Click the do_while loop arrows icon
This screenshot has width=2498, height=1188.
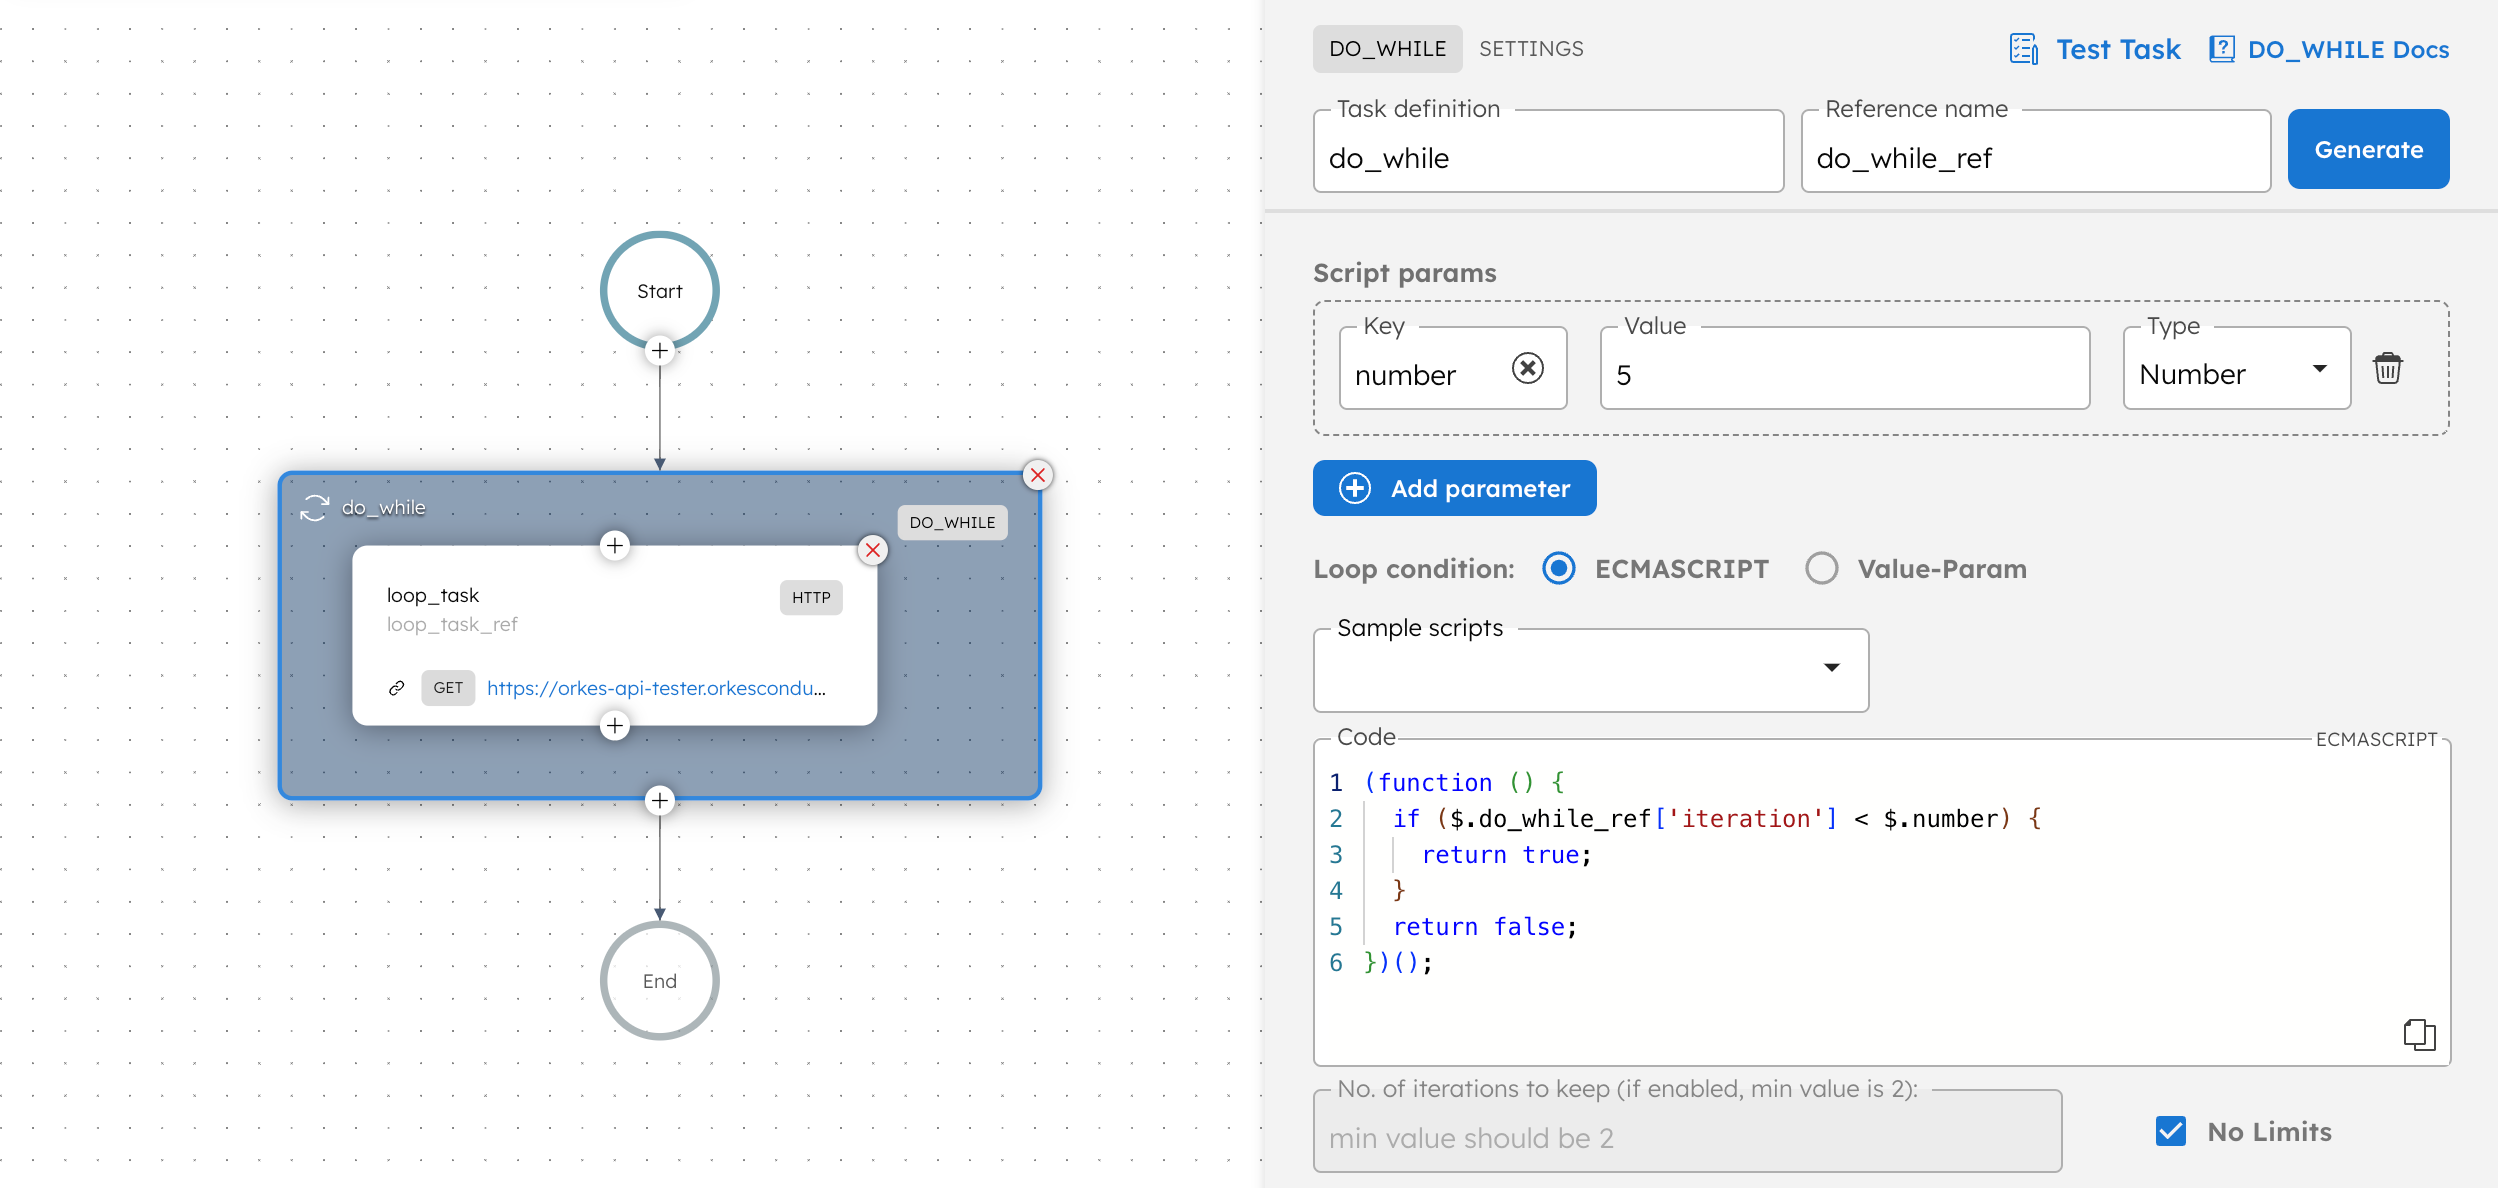[315, 508]
